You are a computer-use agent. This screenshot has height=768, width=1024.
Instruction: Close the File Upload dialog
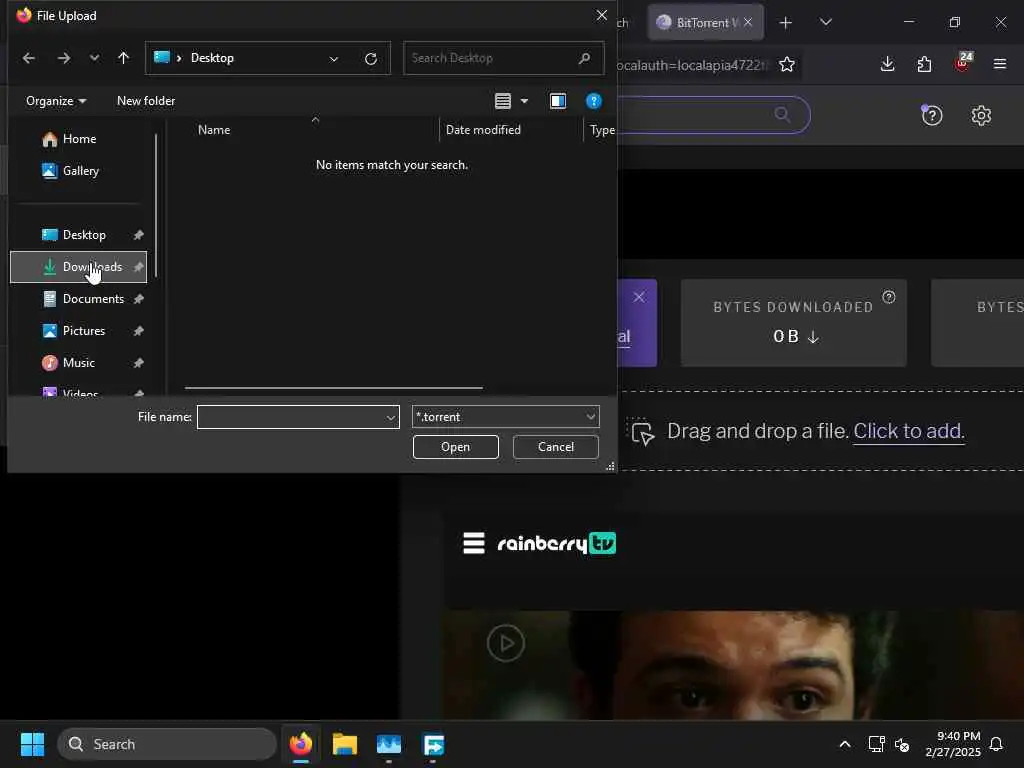coord(601,15)
